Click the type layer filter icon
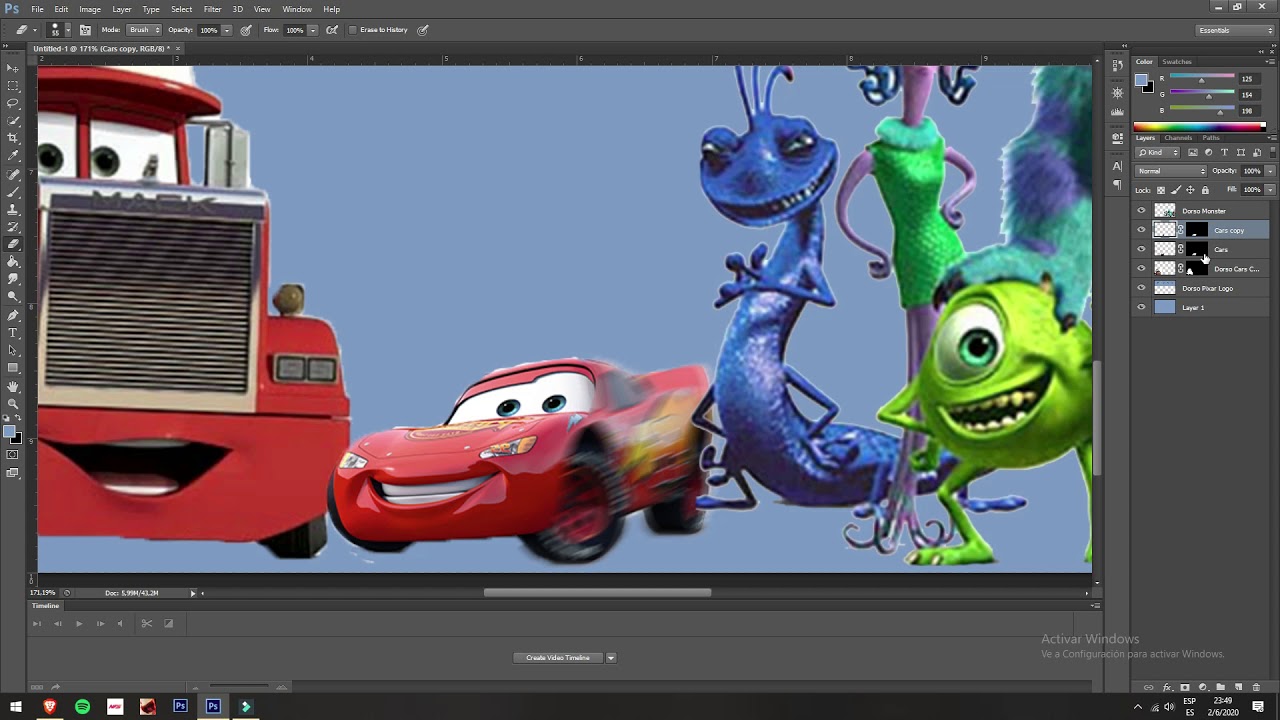The image size is (1280, 720). (x=1224, y=152)
